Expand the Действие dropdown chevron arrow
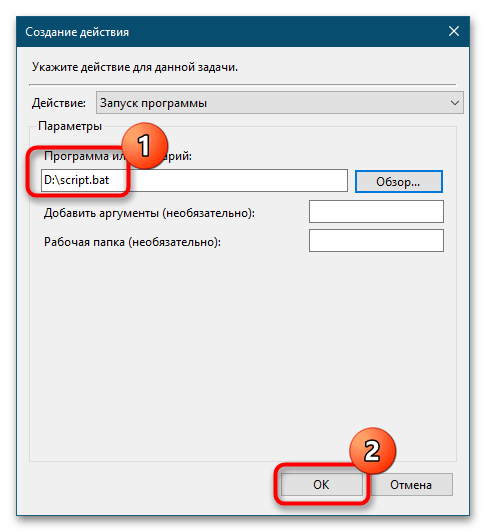Image resolution: width=486 pixels, height=532 pixels. 454,102
